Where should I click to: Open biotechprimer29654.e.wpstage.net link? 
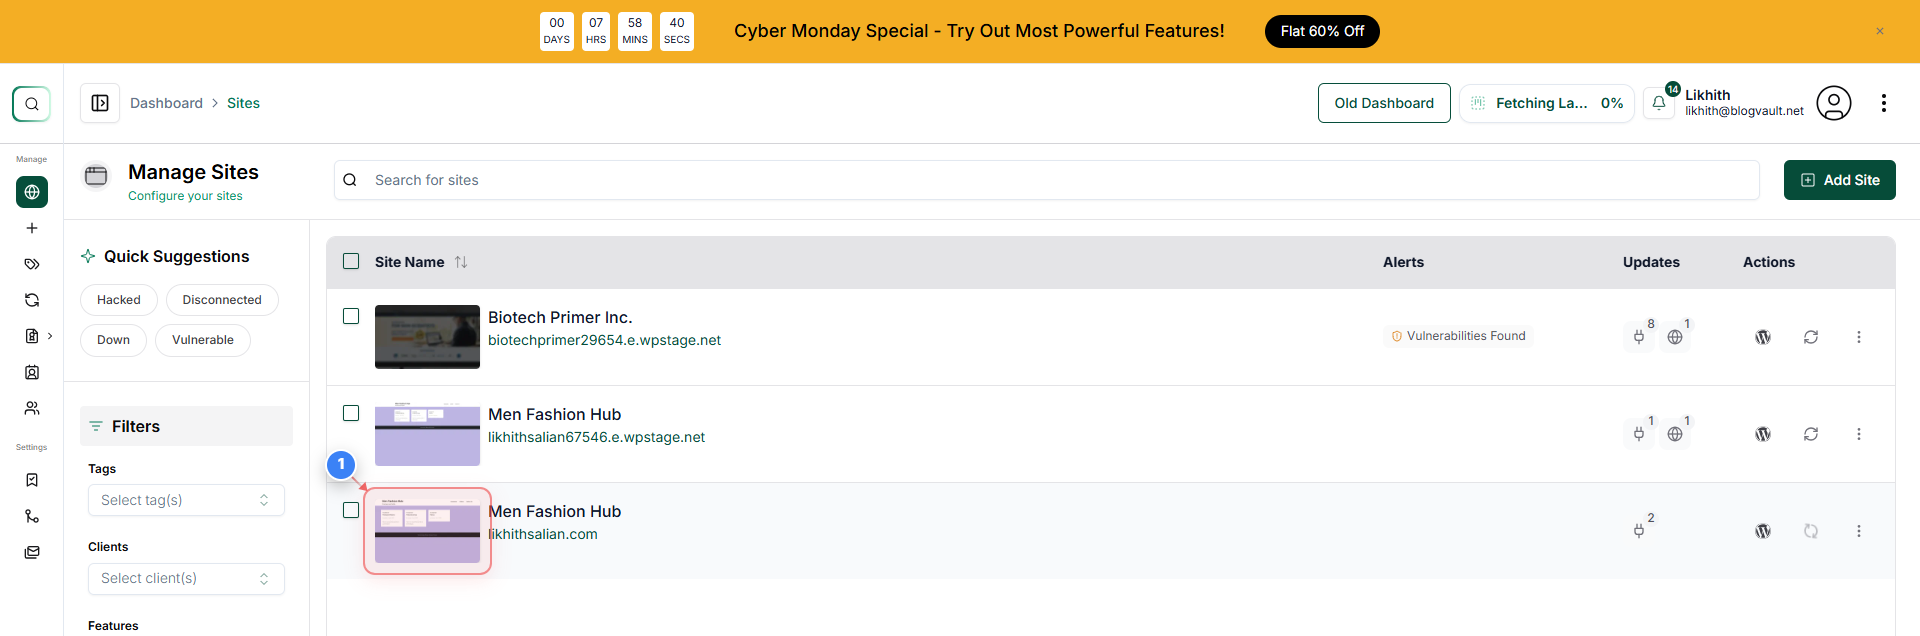[604, 340]
